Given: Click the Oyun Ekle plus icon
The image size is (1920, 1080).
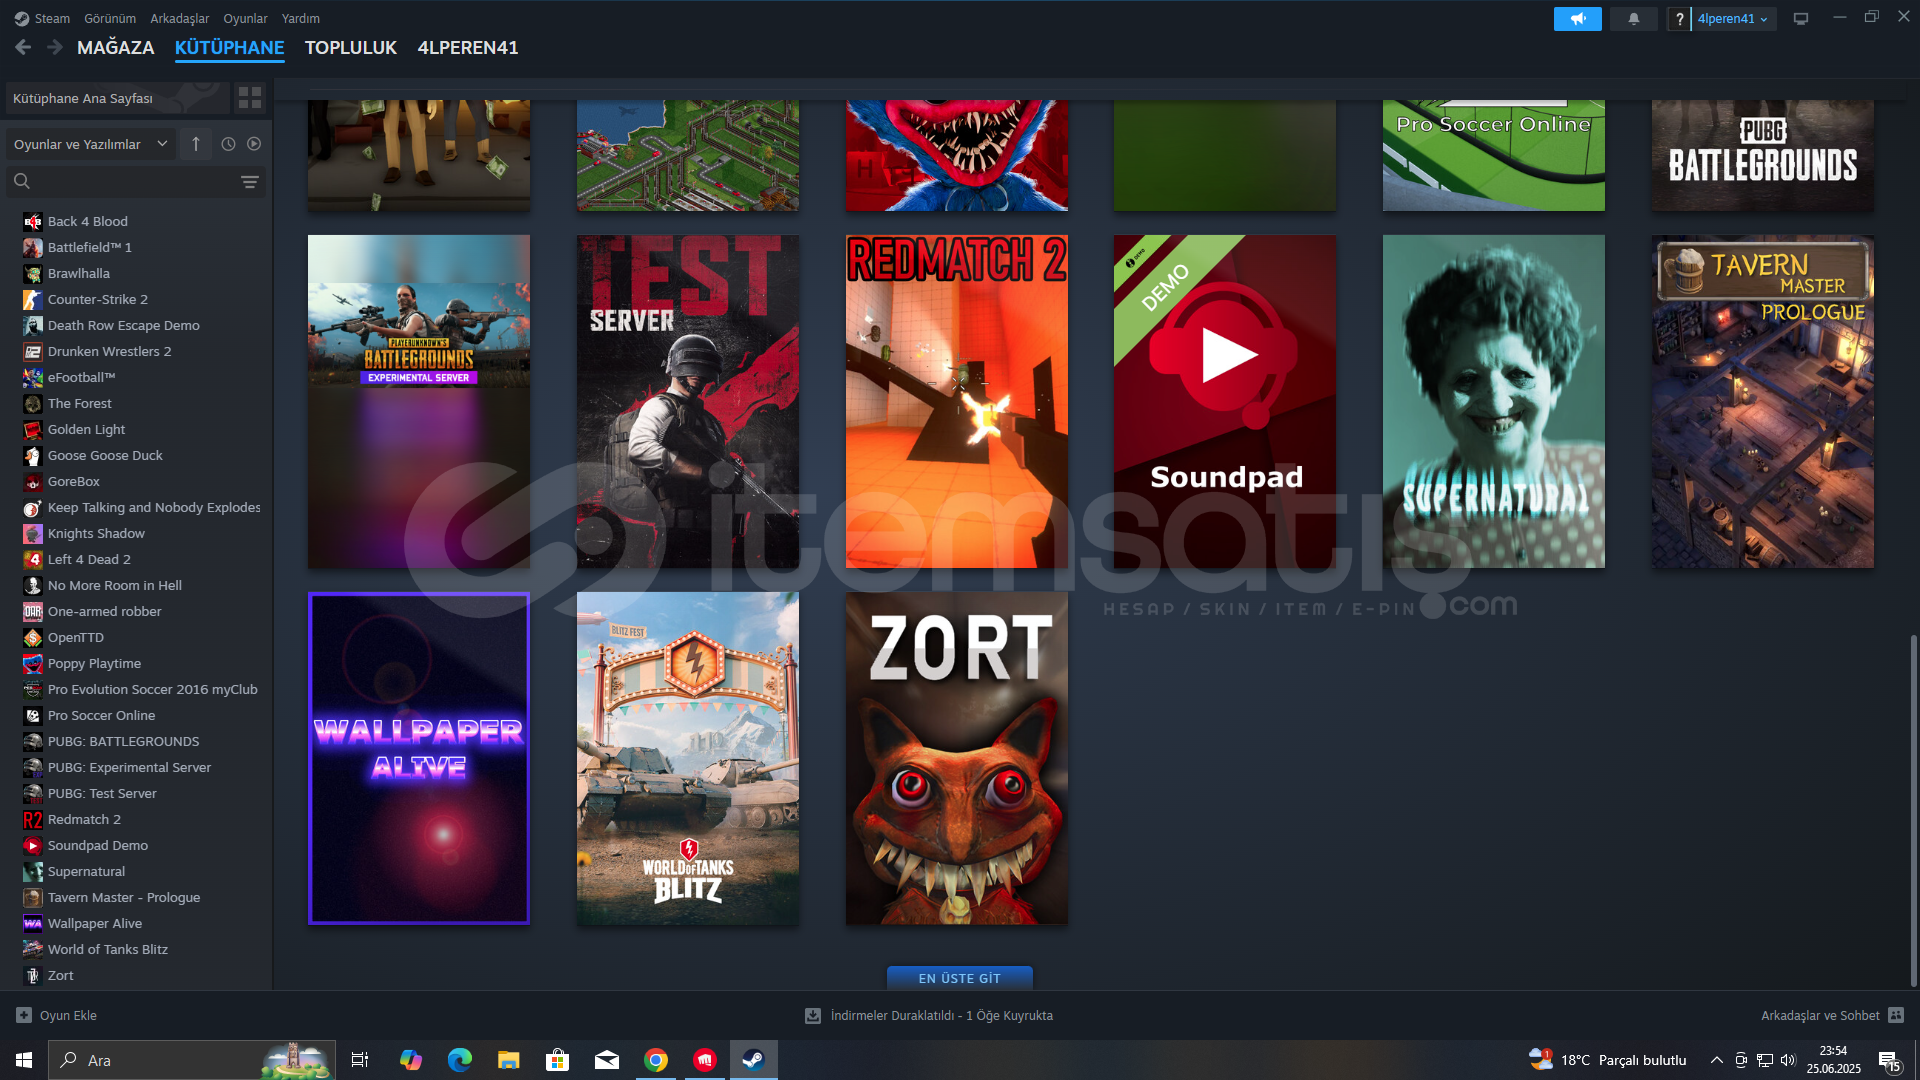Looking at the screenshot, I should click(24, 1015).
